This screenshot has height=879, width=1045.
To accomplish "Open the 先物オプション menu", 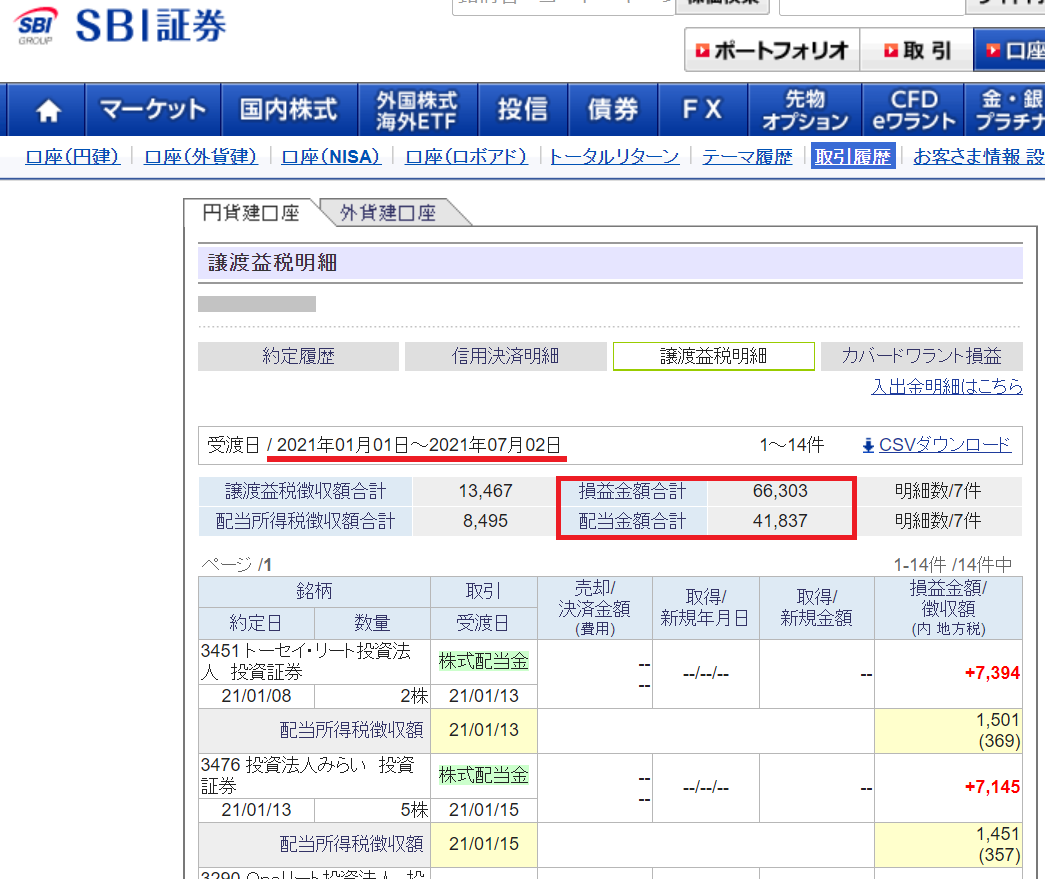I will coord(805,110).
